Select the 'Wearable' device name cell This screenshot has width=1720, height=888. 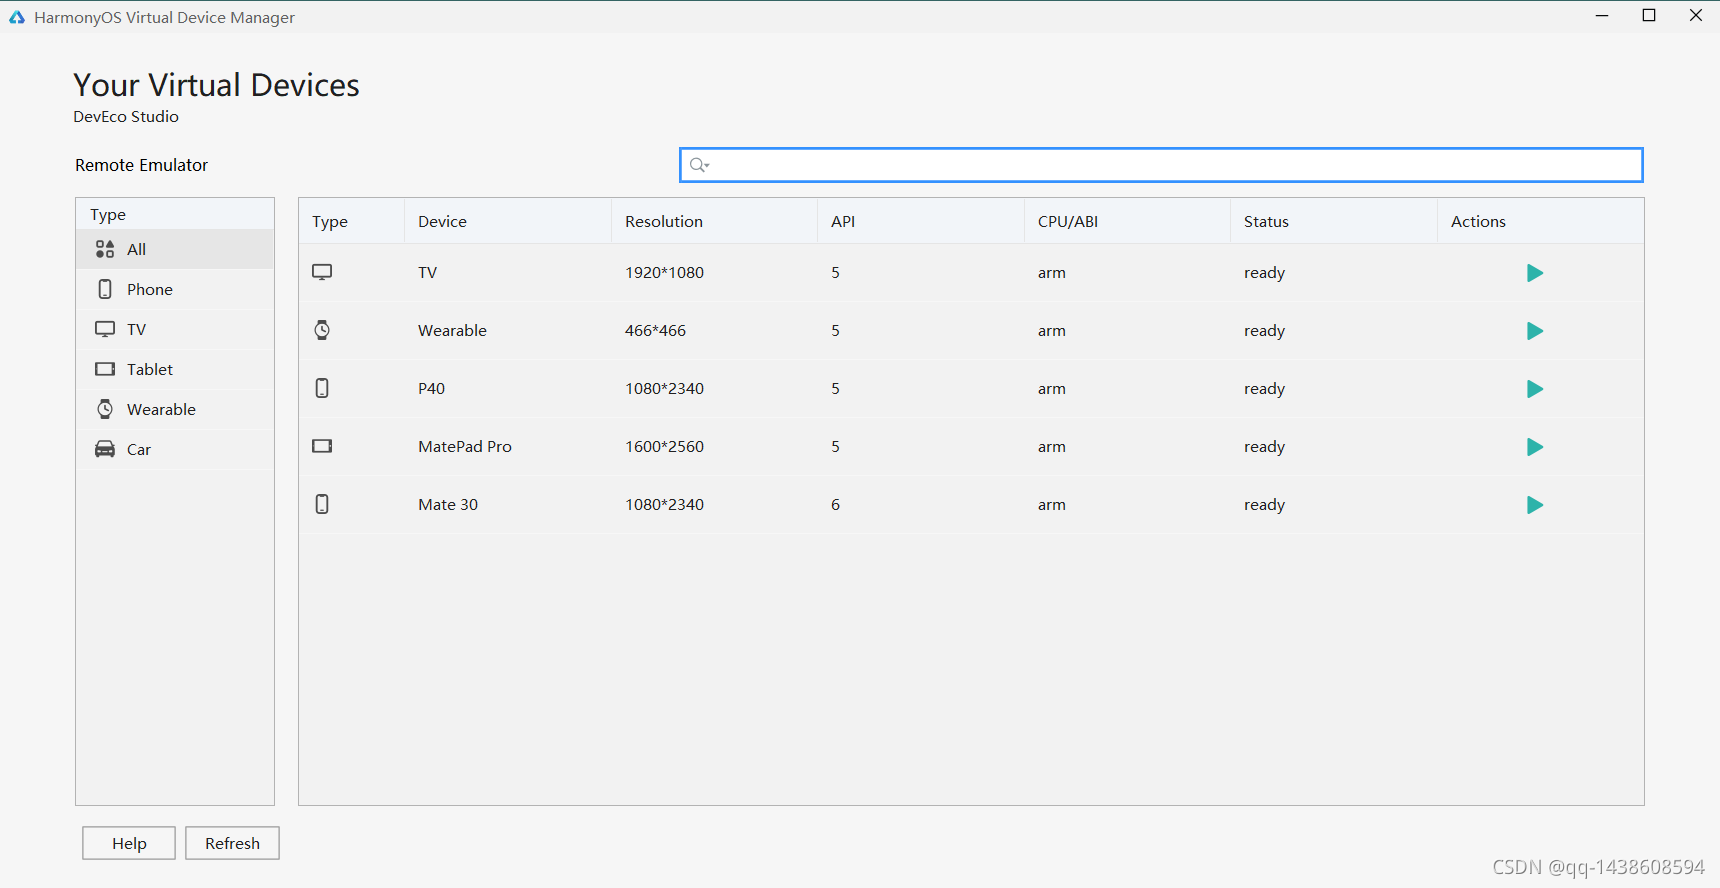pyautogui.click(x=452, y=330)
